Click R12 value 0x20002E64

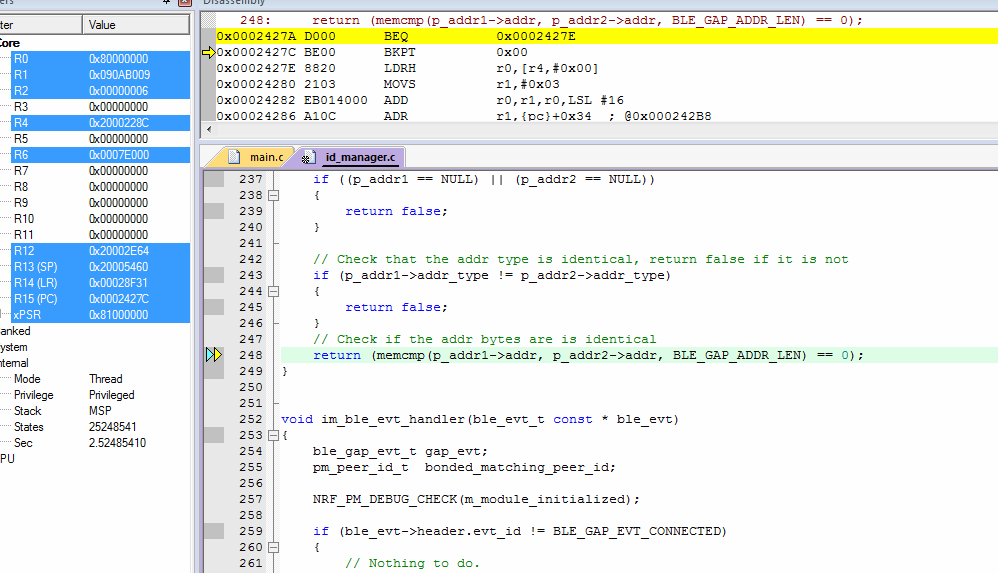[118, 251]
